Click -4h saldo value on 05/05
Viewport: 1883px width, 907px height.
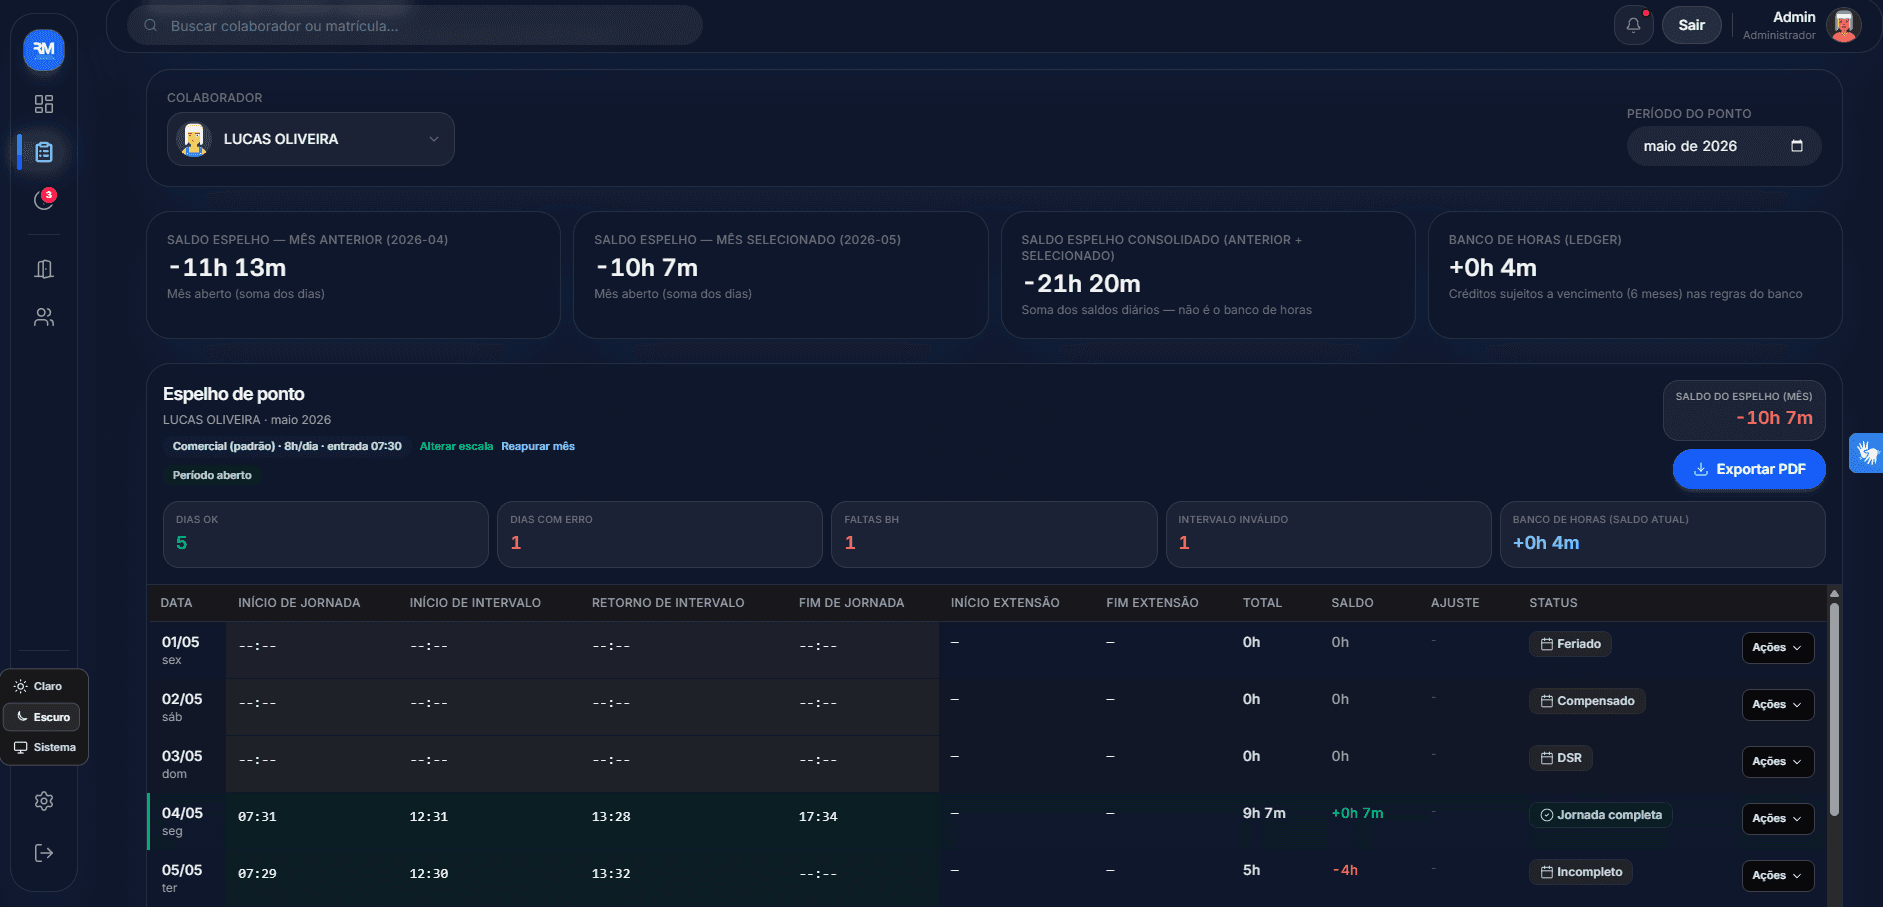point(1345,870)
